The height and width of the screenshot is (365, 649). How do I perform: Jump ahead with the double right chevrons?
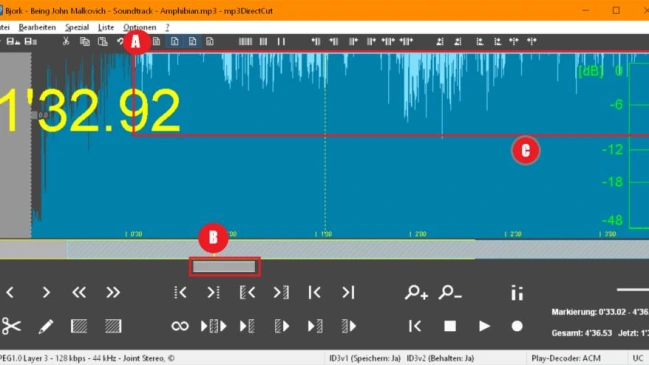click(x=113, y=293)
